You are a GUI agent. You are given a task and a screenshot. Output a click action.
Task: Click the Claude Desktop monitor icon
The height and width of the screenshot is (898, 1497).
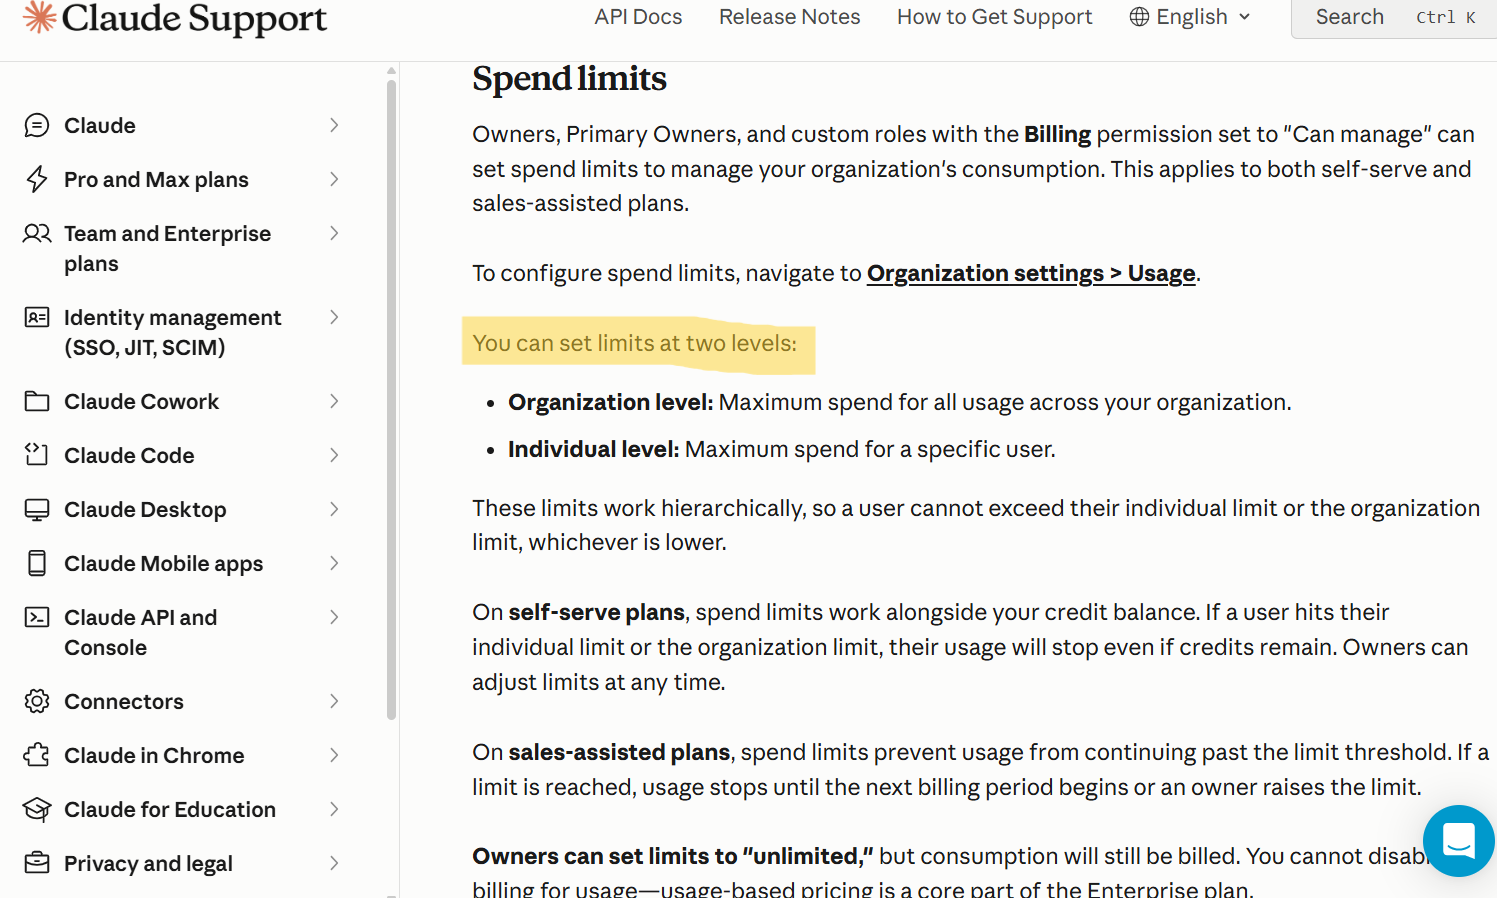tap(37, 509)
